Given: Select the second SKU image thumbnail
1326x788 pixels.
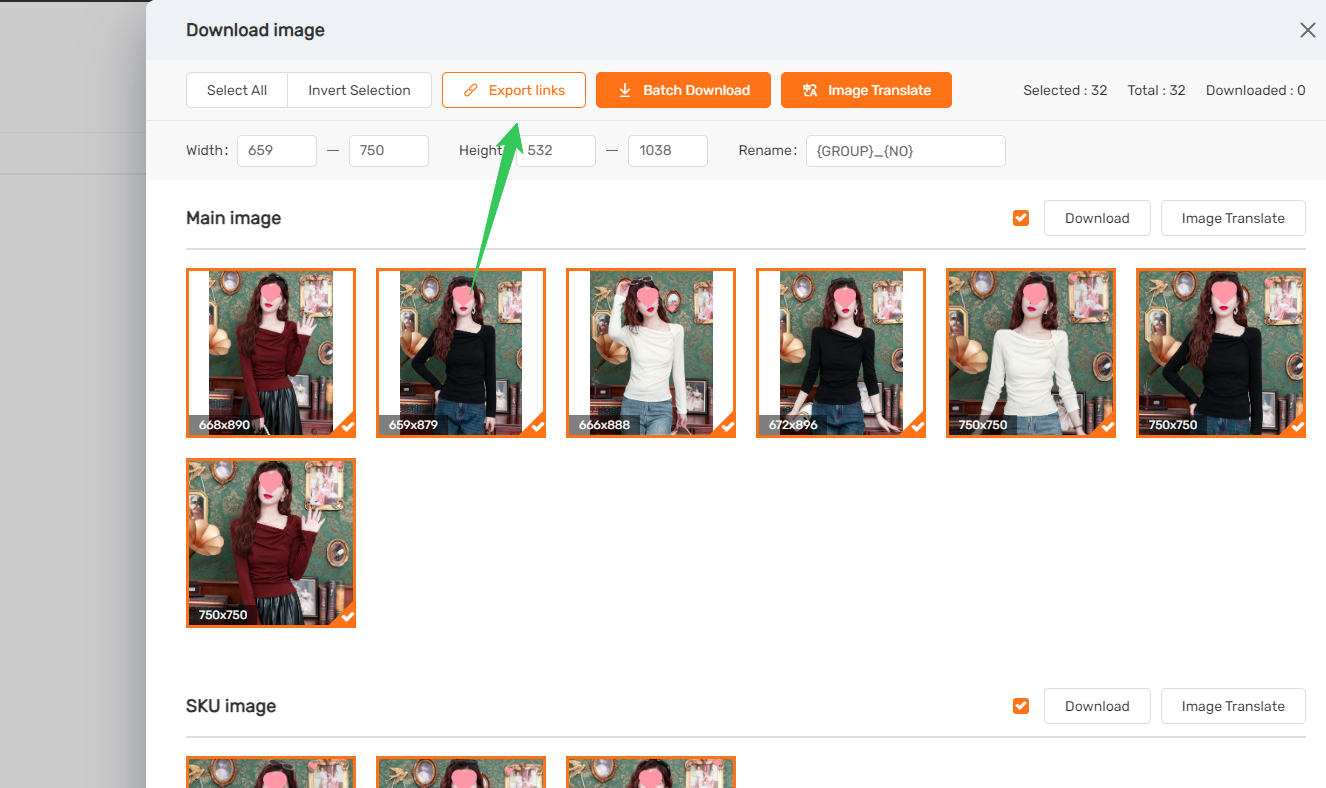Looking at the screenshot, I should point(461,772).
